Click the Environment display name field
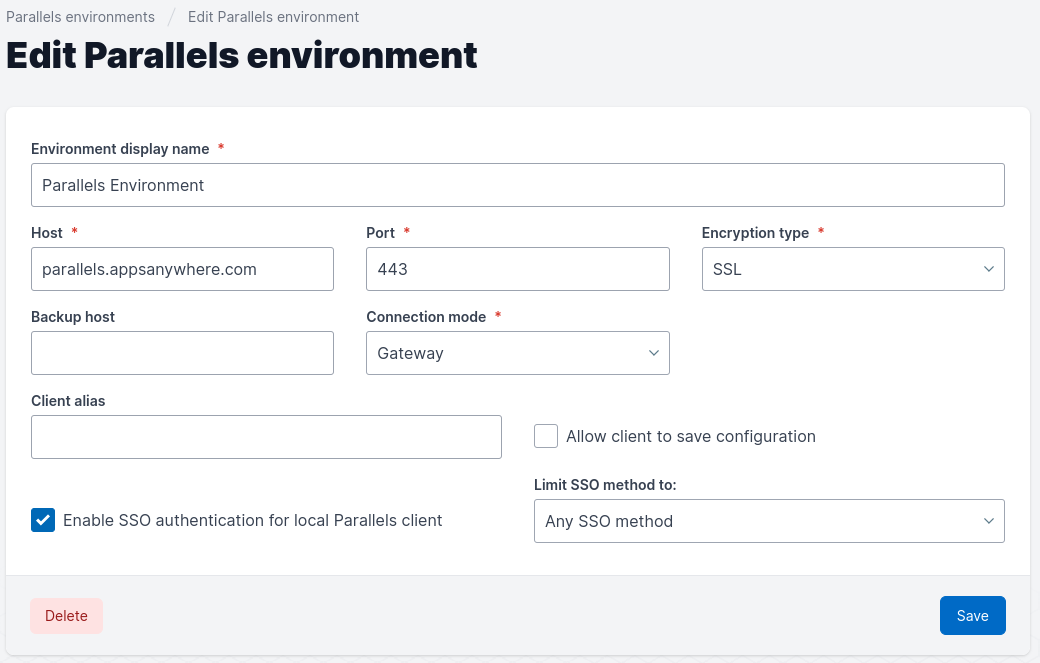The height and width of the screenshot is (663, 1040). point(517,185)
